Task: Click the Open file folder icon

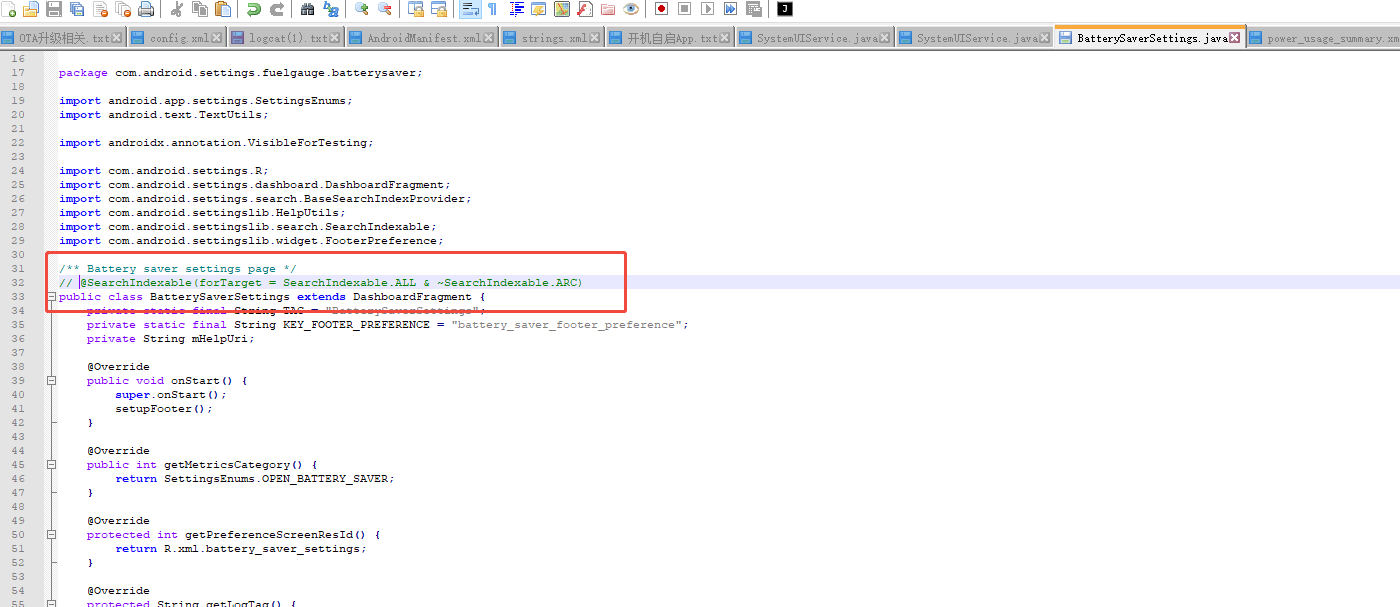Action: pyautogui.click(x=30, y=9)
